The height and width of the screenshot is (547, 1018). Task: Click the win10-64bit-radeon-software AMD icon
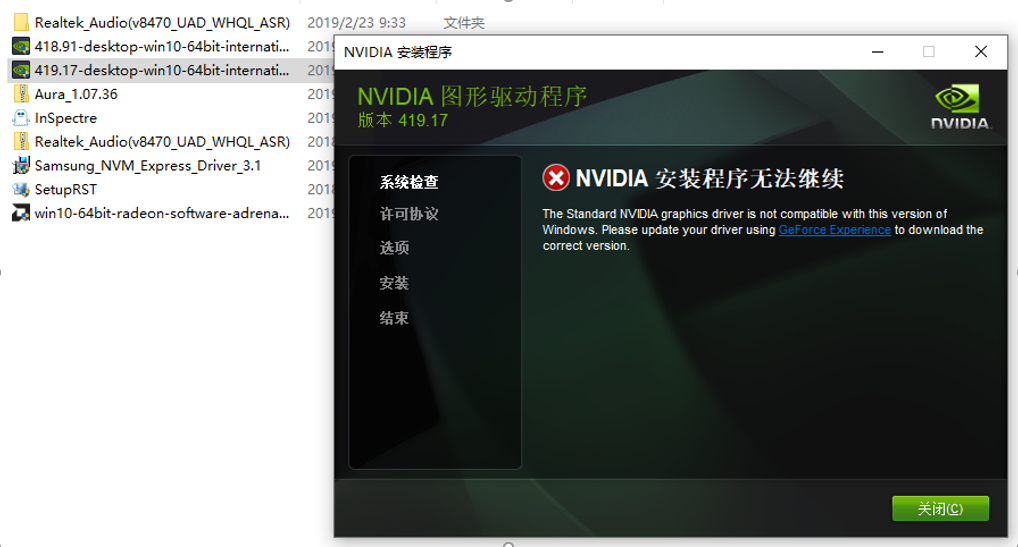pos(21,213)
